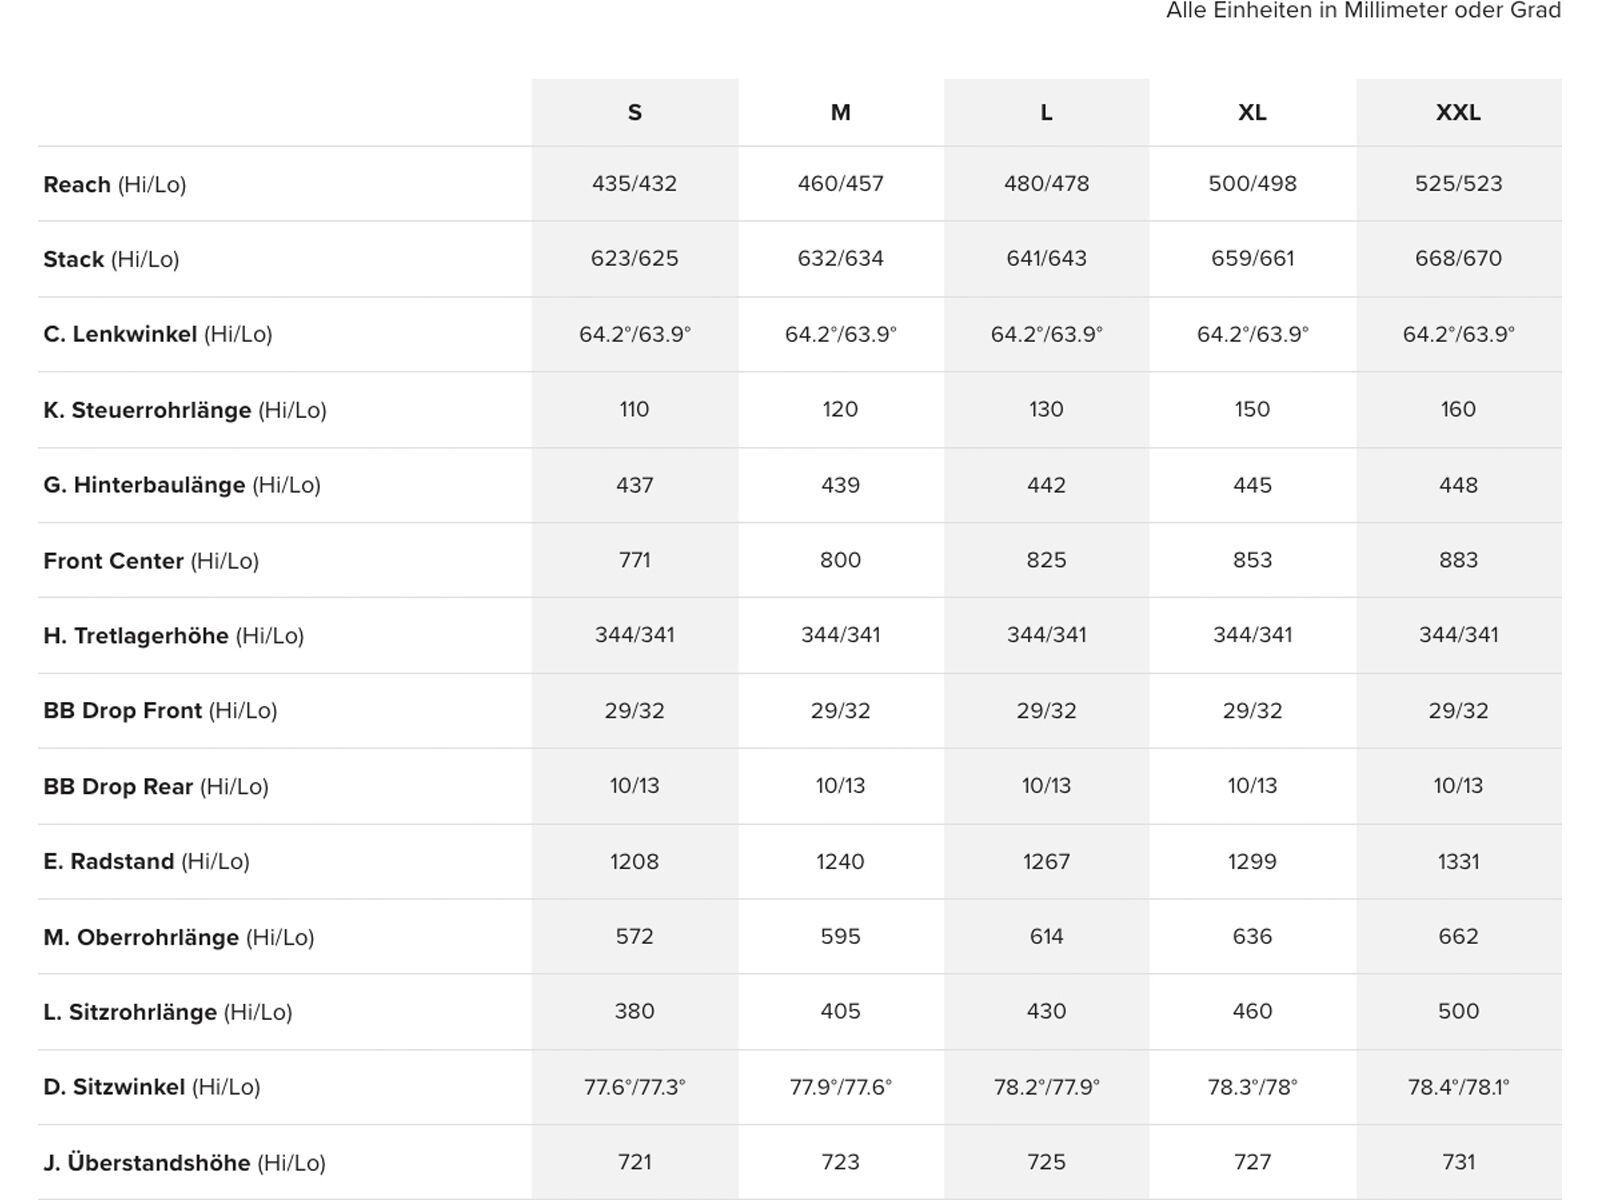The width and height of the screenshot is (1600, 1200).
Task: Click the H. Tretlagerhöhe row label
Action: coord(174,636)
